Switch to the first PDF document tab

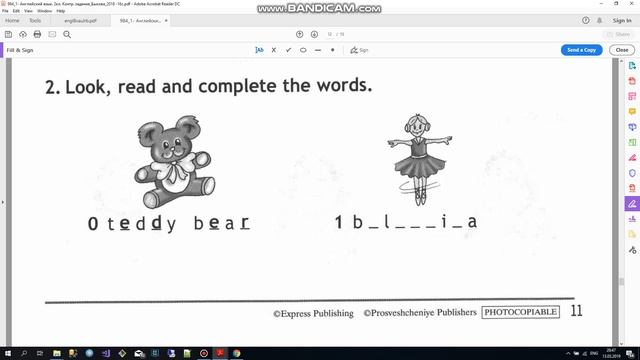click(x=80, y=20)
